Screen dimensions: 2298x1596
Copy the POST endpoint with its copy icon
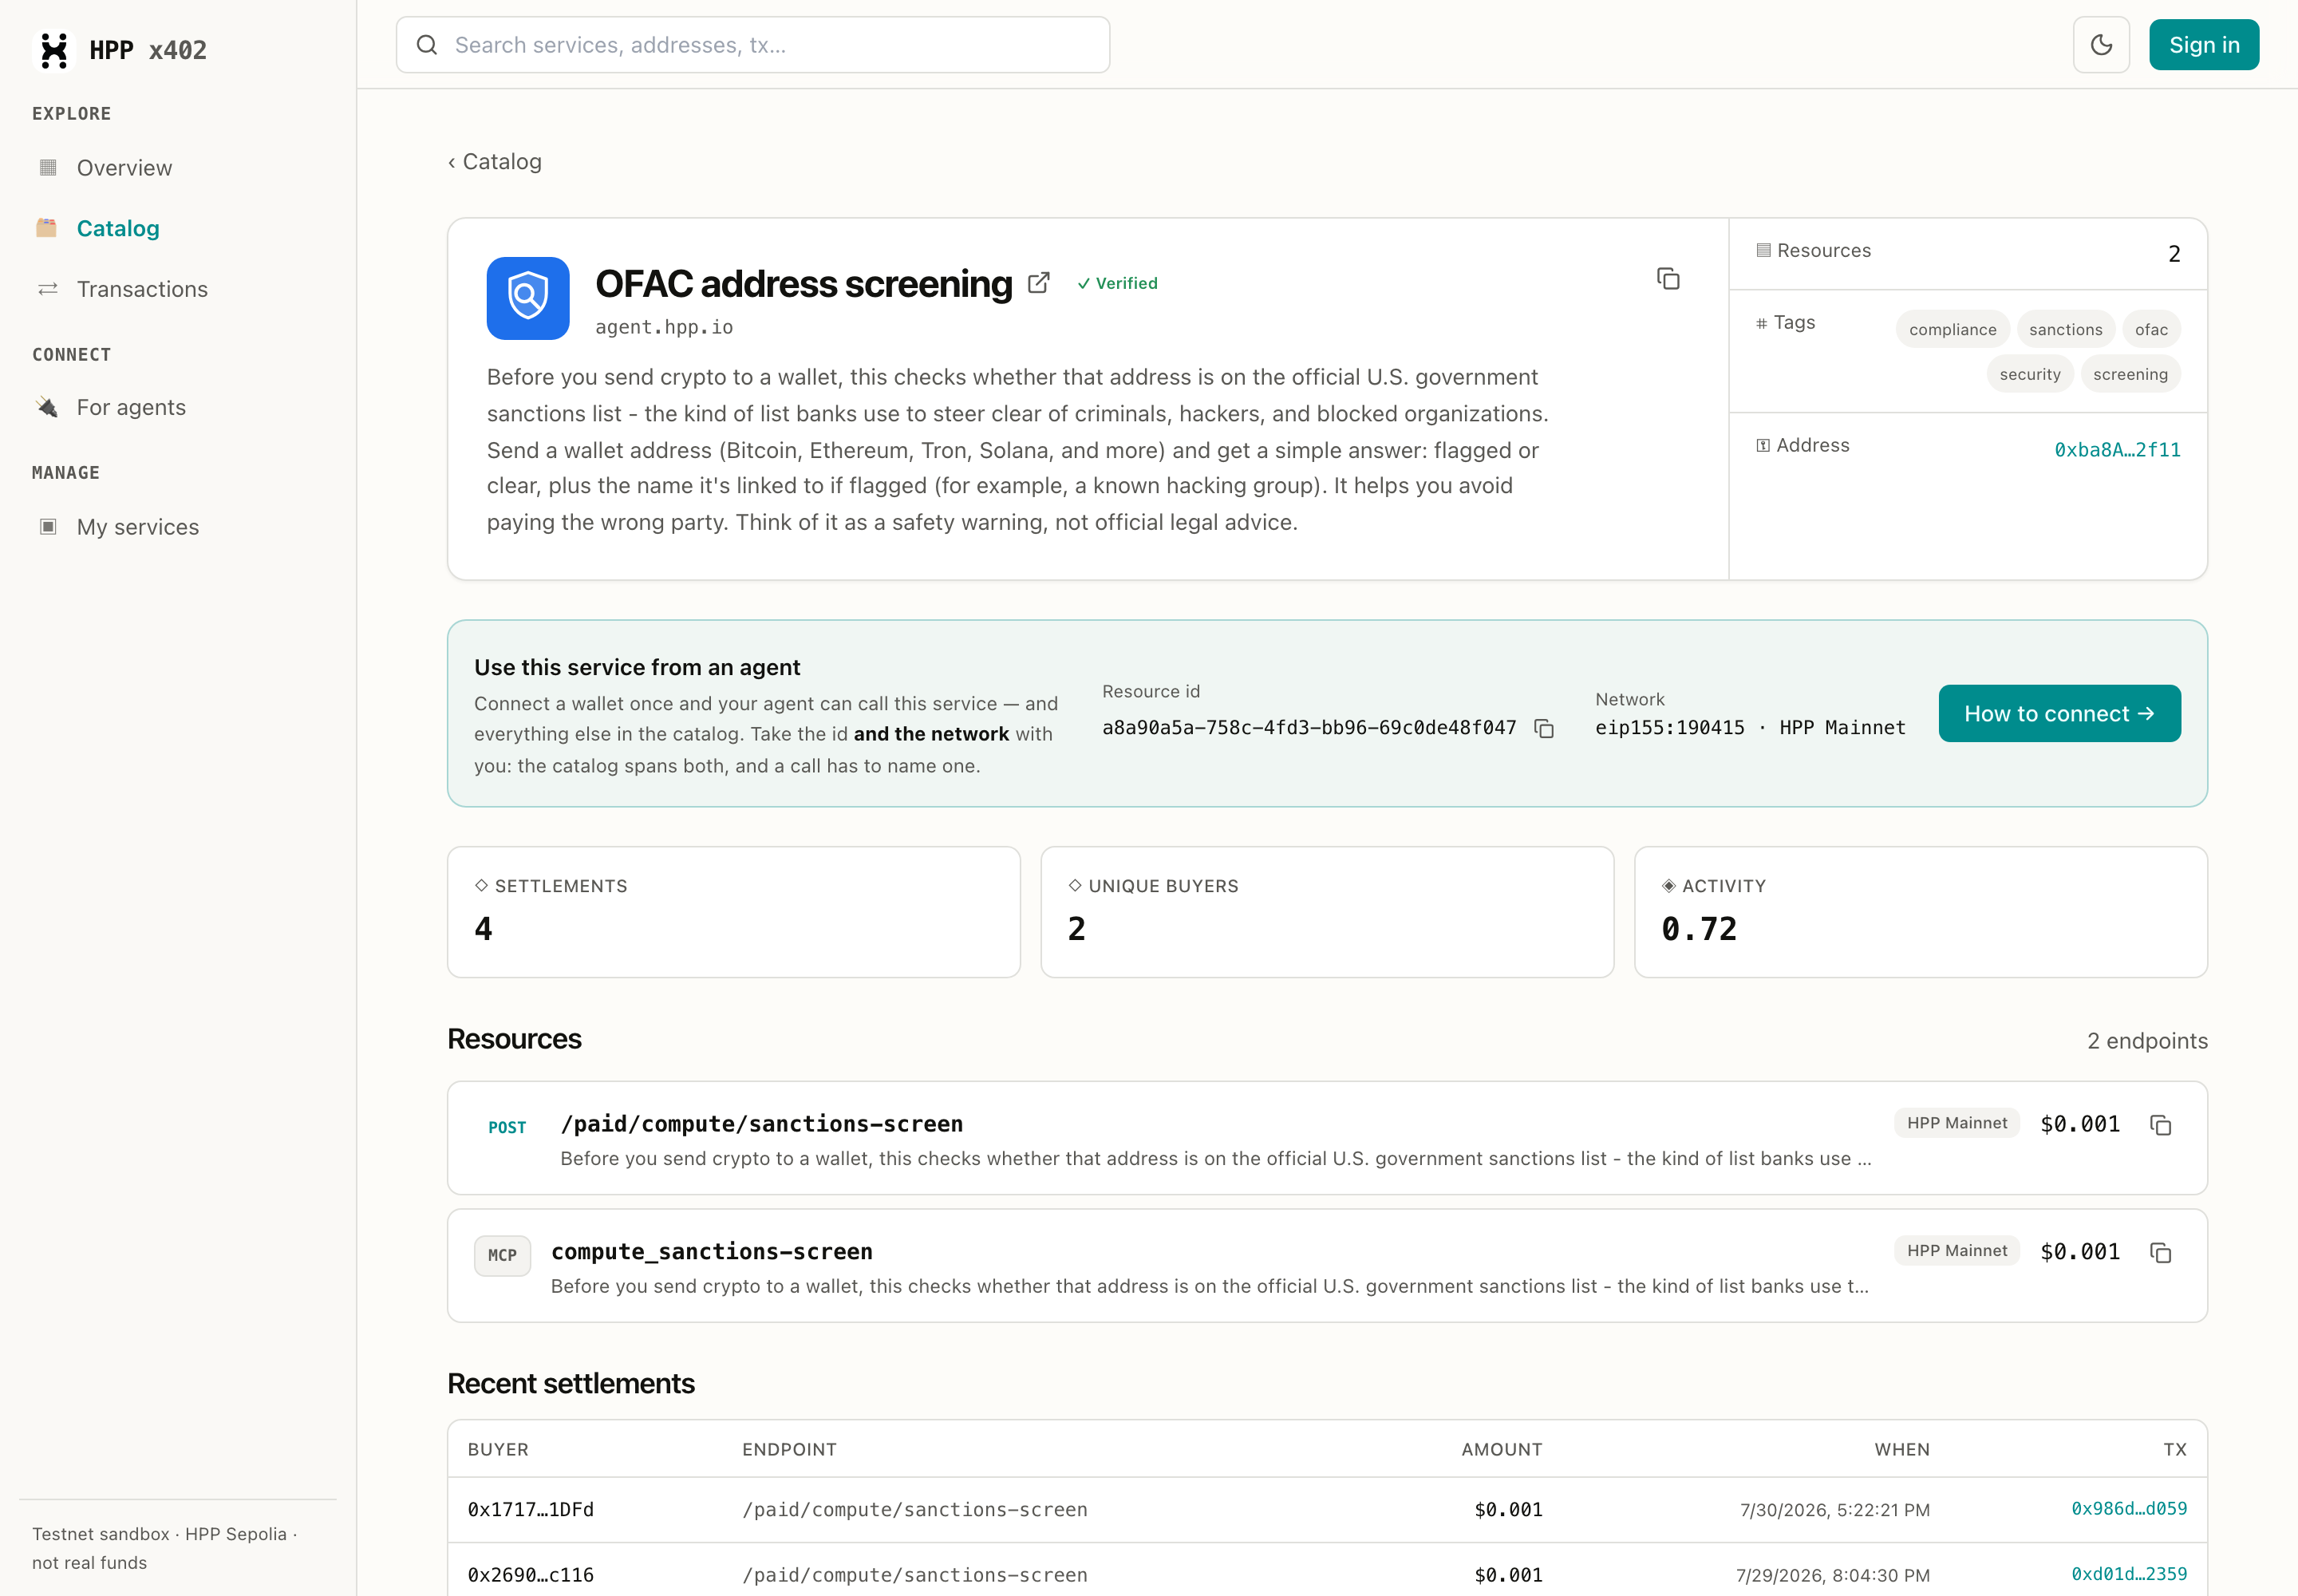[2161, 1125]
